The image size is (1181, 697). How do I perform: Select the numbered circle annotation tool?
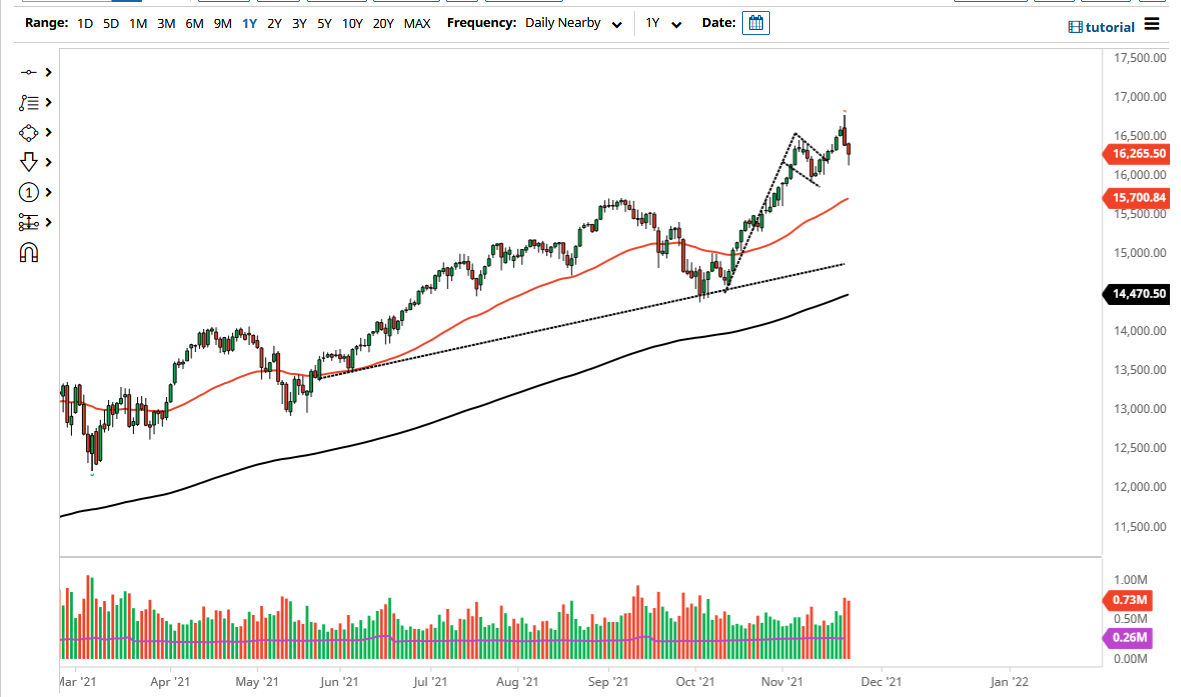coord(28,192)
